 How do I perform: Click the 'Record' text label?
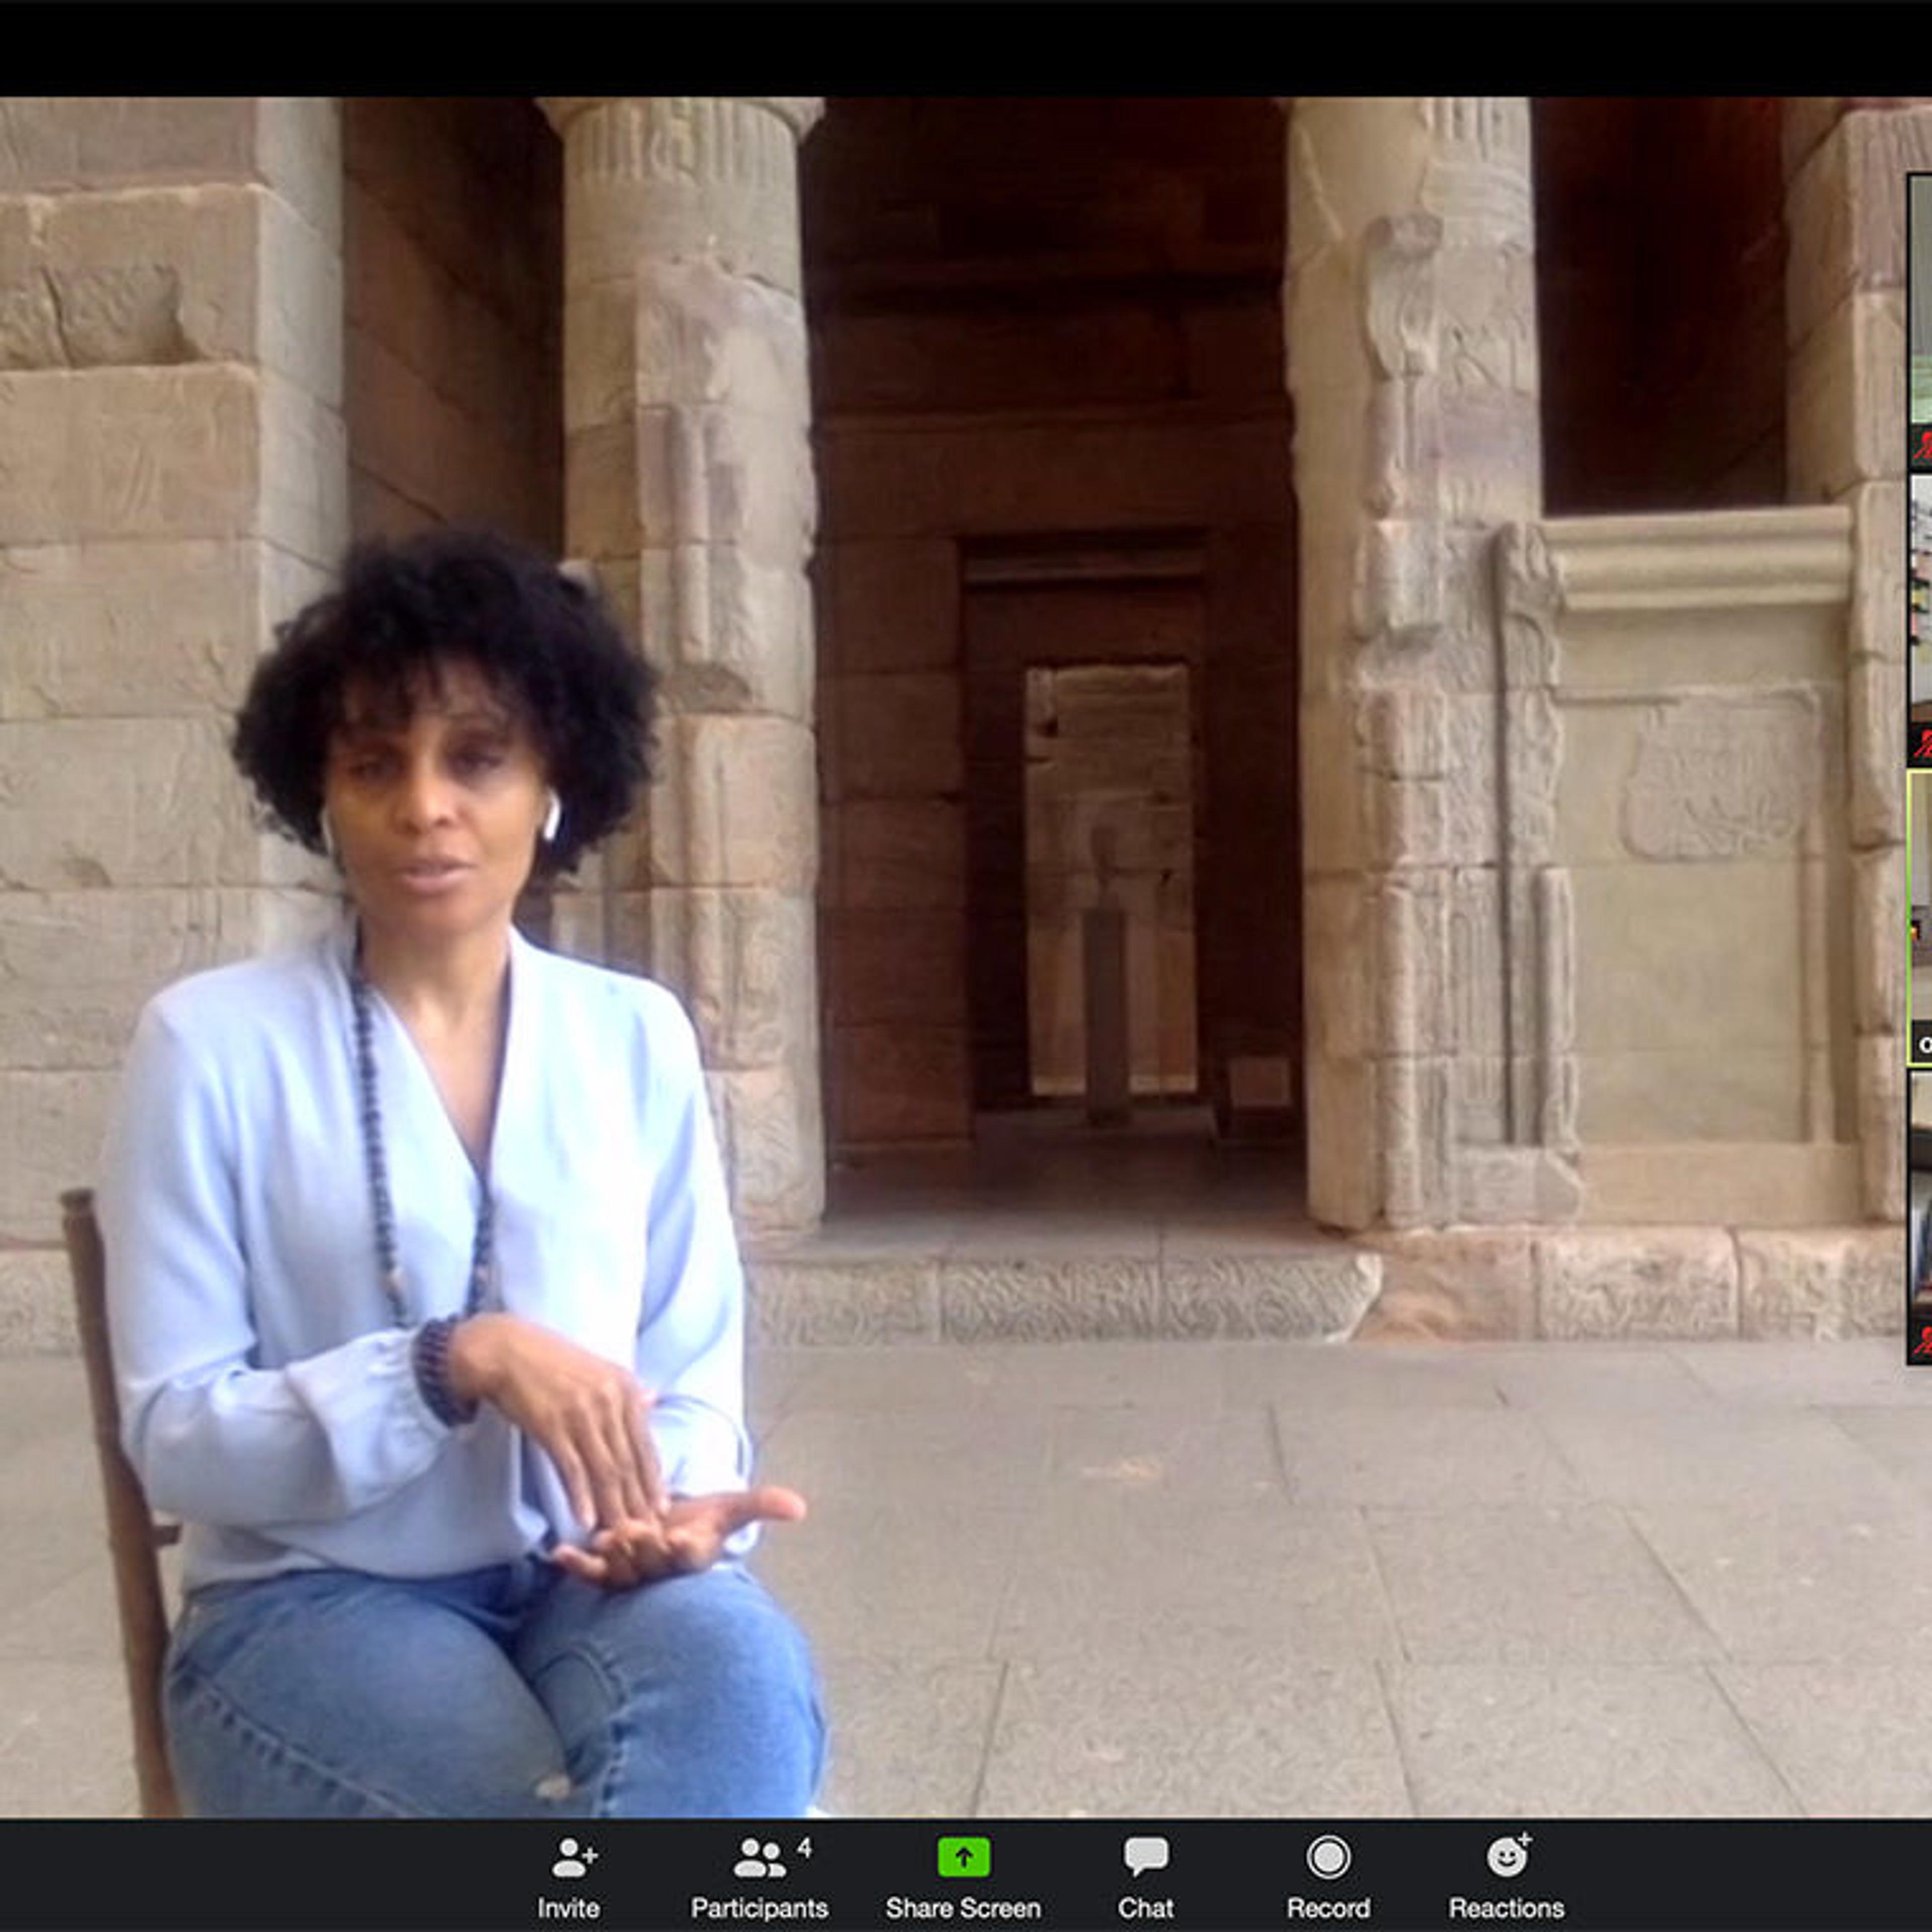tap(1328, 1908)
